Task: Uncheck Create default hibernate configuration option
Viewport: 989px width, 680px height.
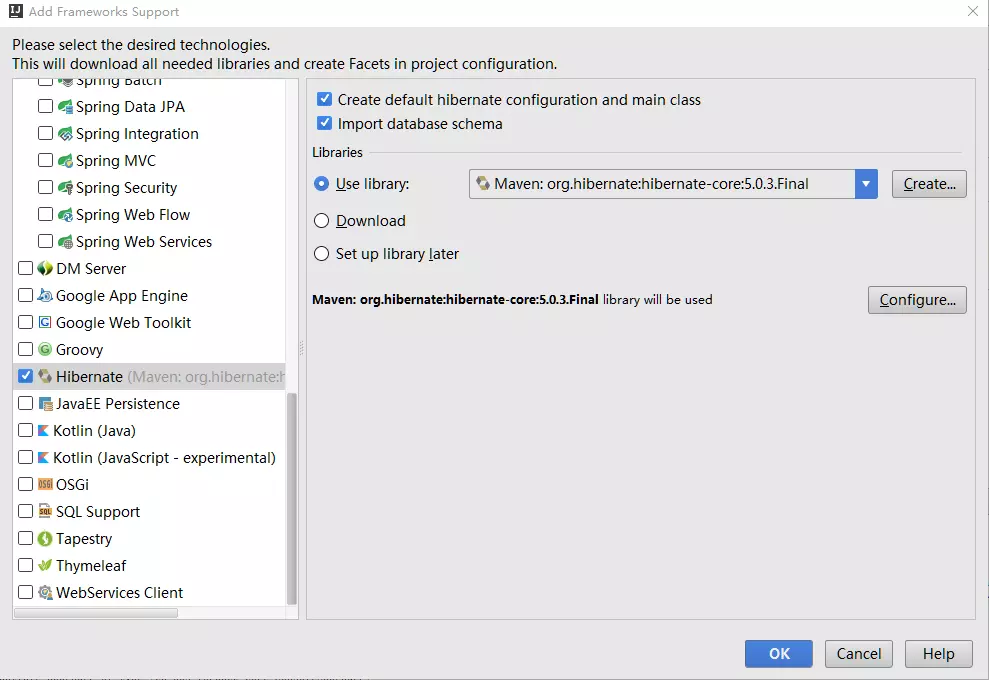Action: [324, 100]
